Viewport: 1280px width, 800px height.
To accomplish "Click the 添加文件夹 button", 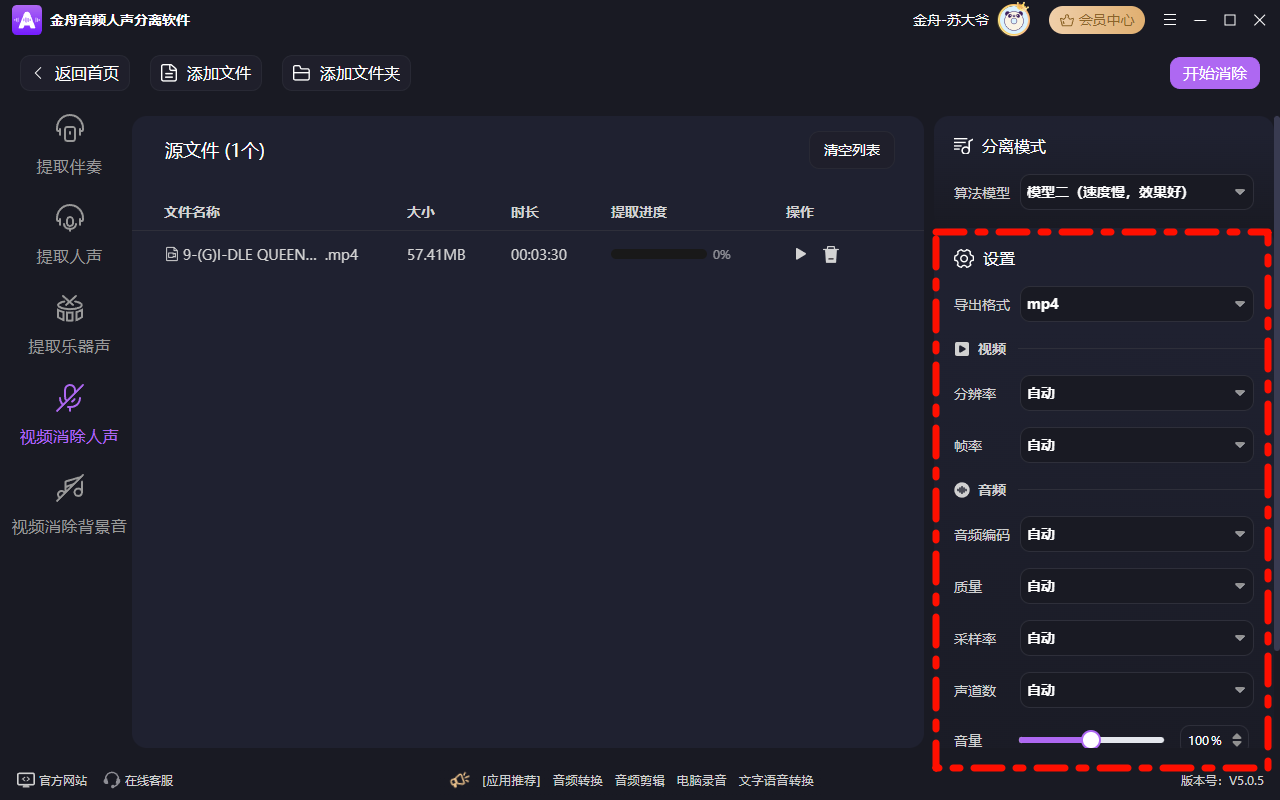I will 346,73.
